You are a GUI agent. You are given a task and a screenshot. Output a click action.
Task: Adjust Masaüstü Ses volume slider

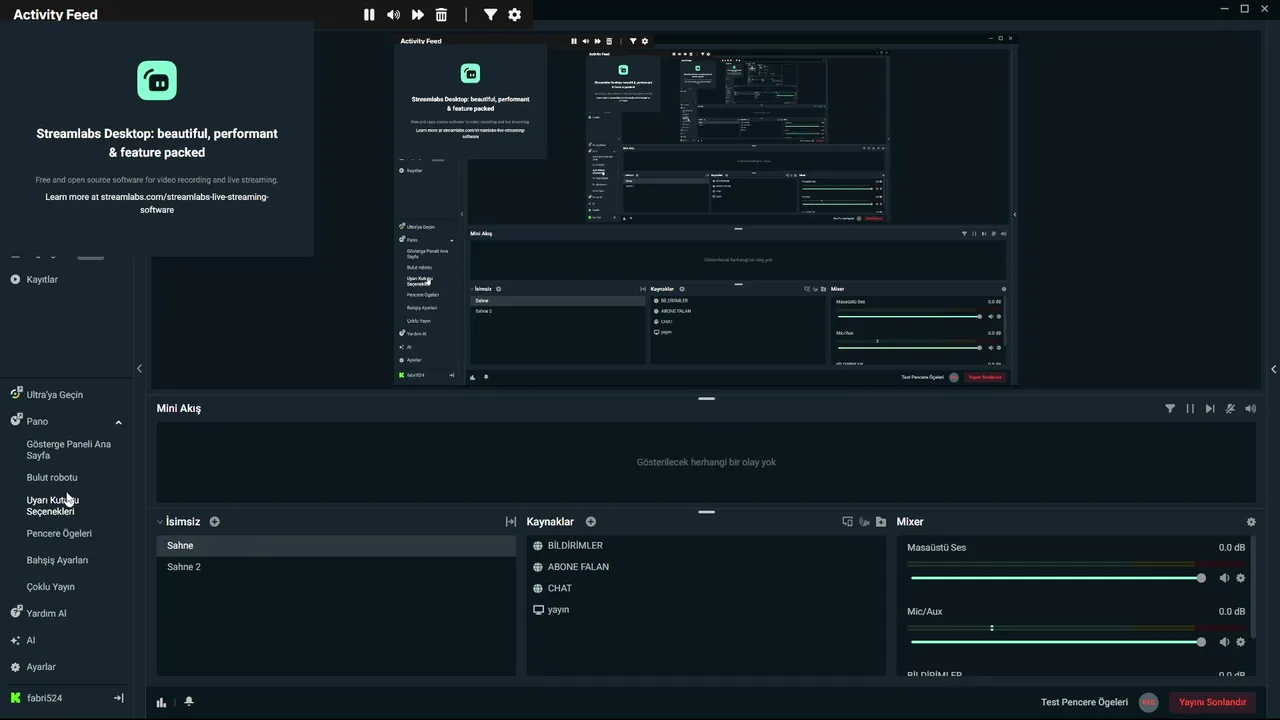(x=1058, y=578)
